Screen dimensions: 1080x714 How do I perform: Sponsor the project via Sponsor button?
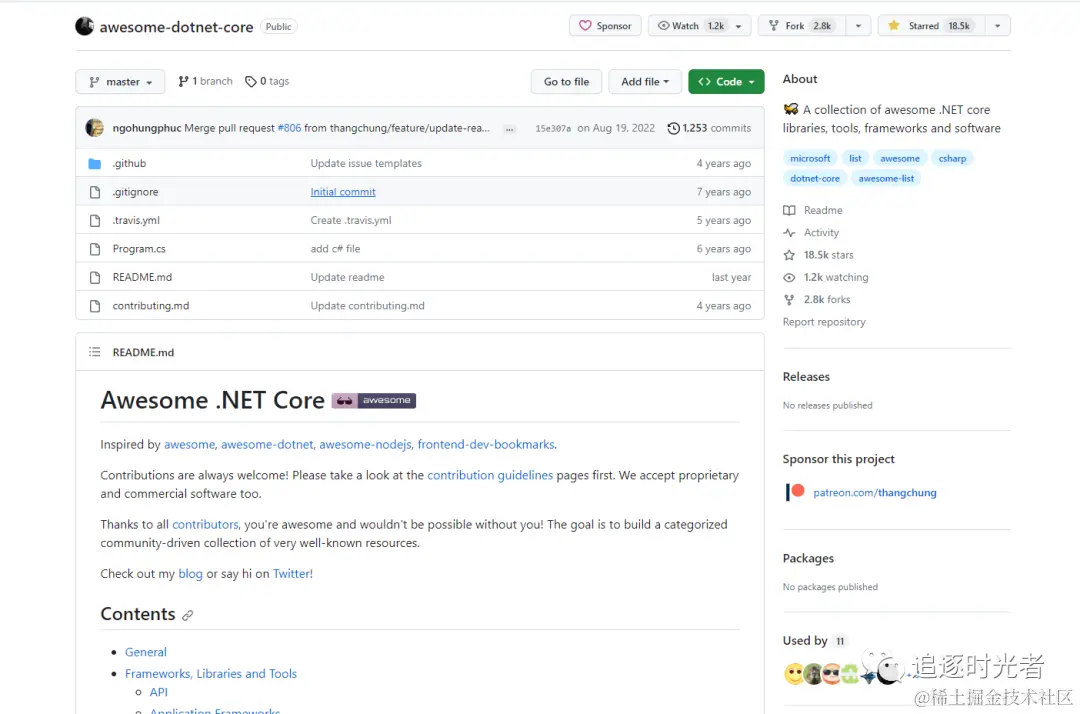[x=605, y=25]
